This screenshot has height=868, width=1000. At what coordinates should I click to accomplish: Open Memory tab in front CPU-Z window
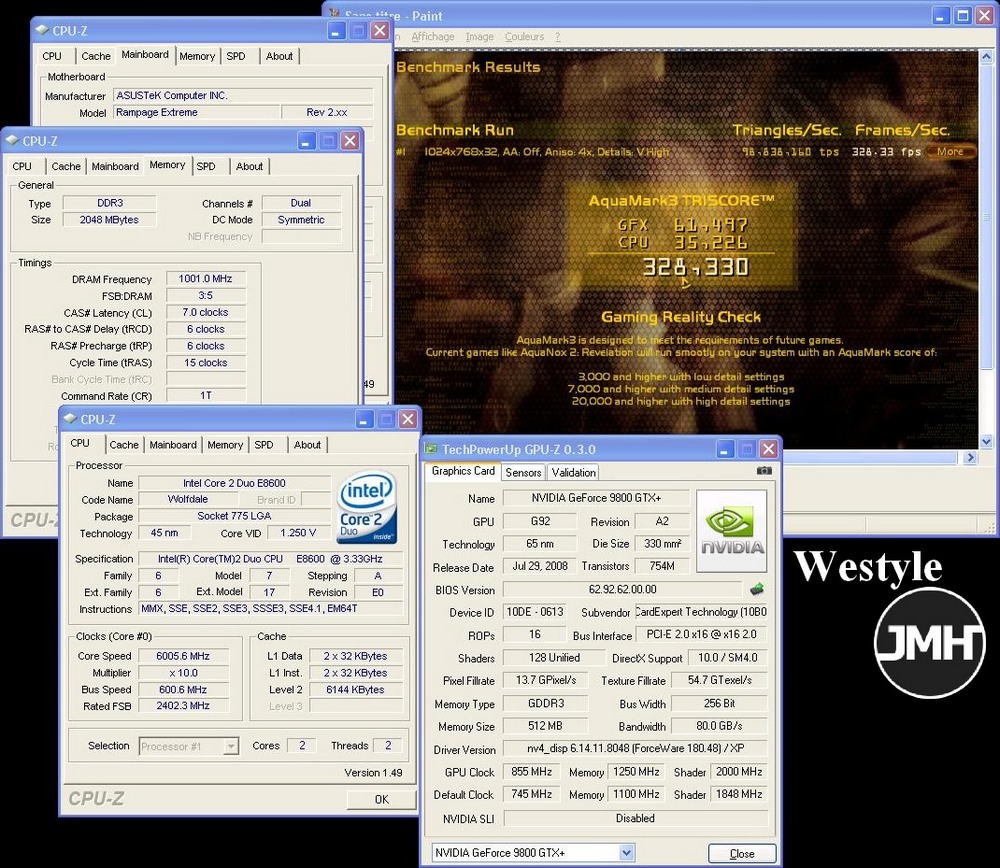coord(225,445)
